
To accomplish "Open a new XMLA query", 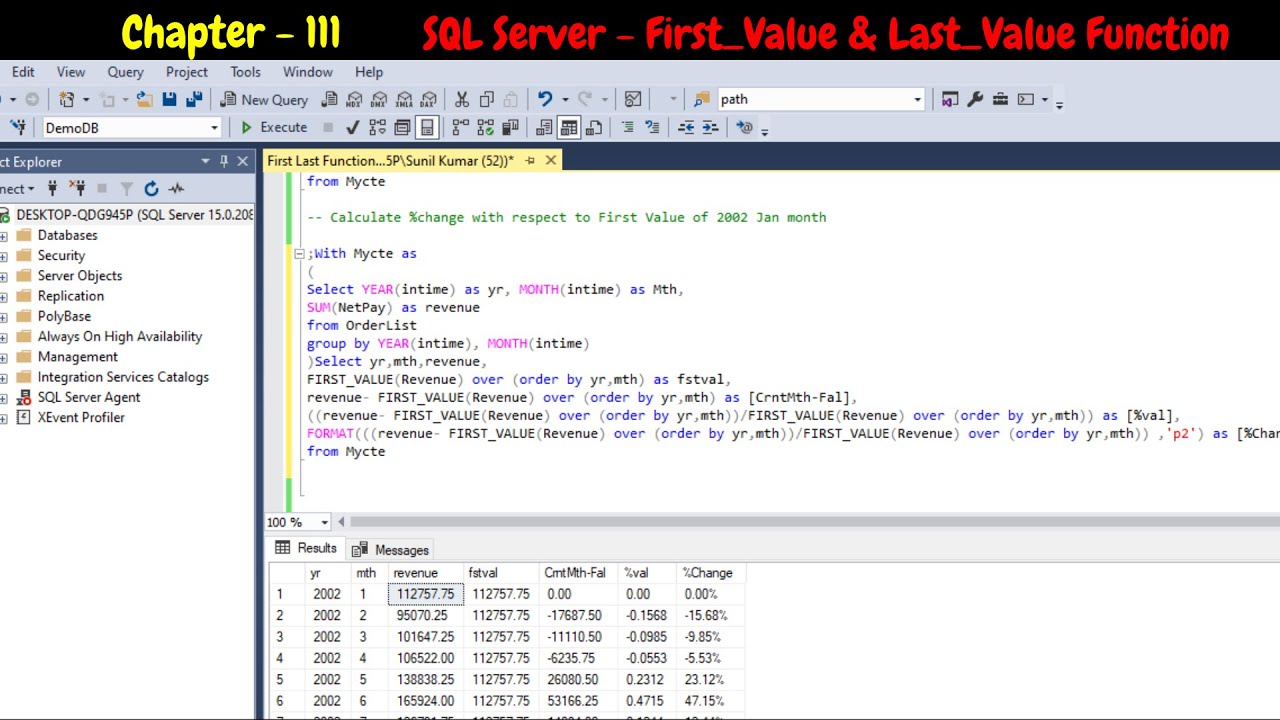I will [x=404, y=99].
